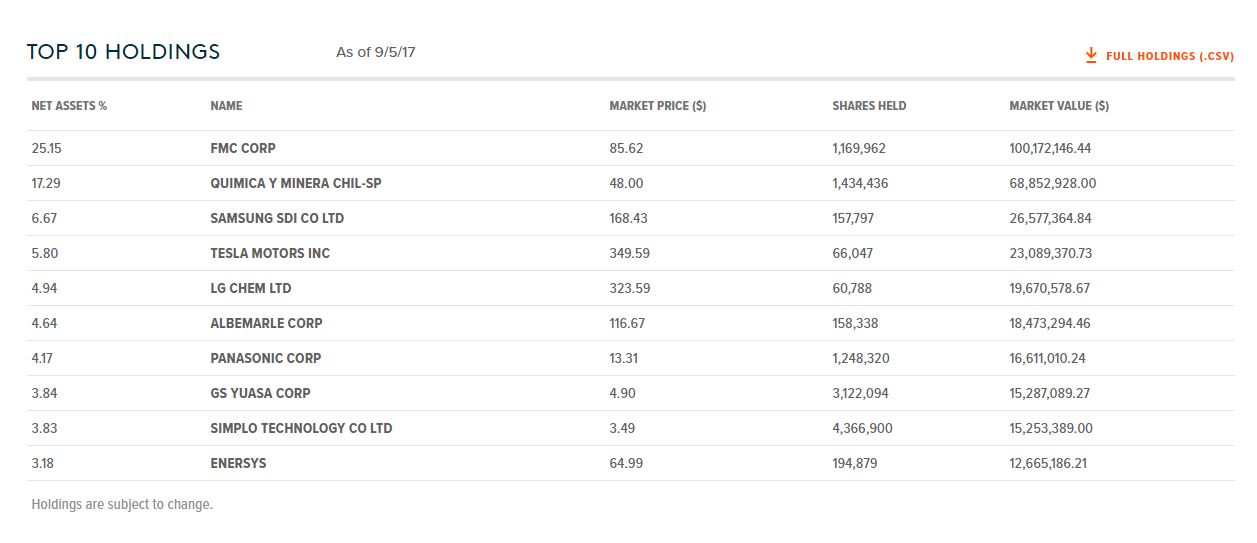Click on SAMSUNG SDI CO LTD
The width and height of the screenshot is (1257, 543).
pos(277,218)
